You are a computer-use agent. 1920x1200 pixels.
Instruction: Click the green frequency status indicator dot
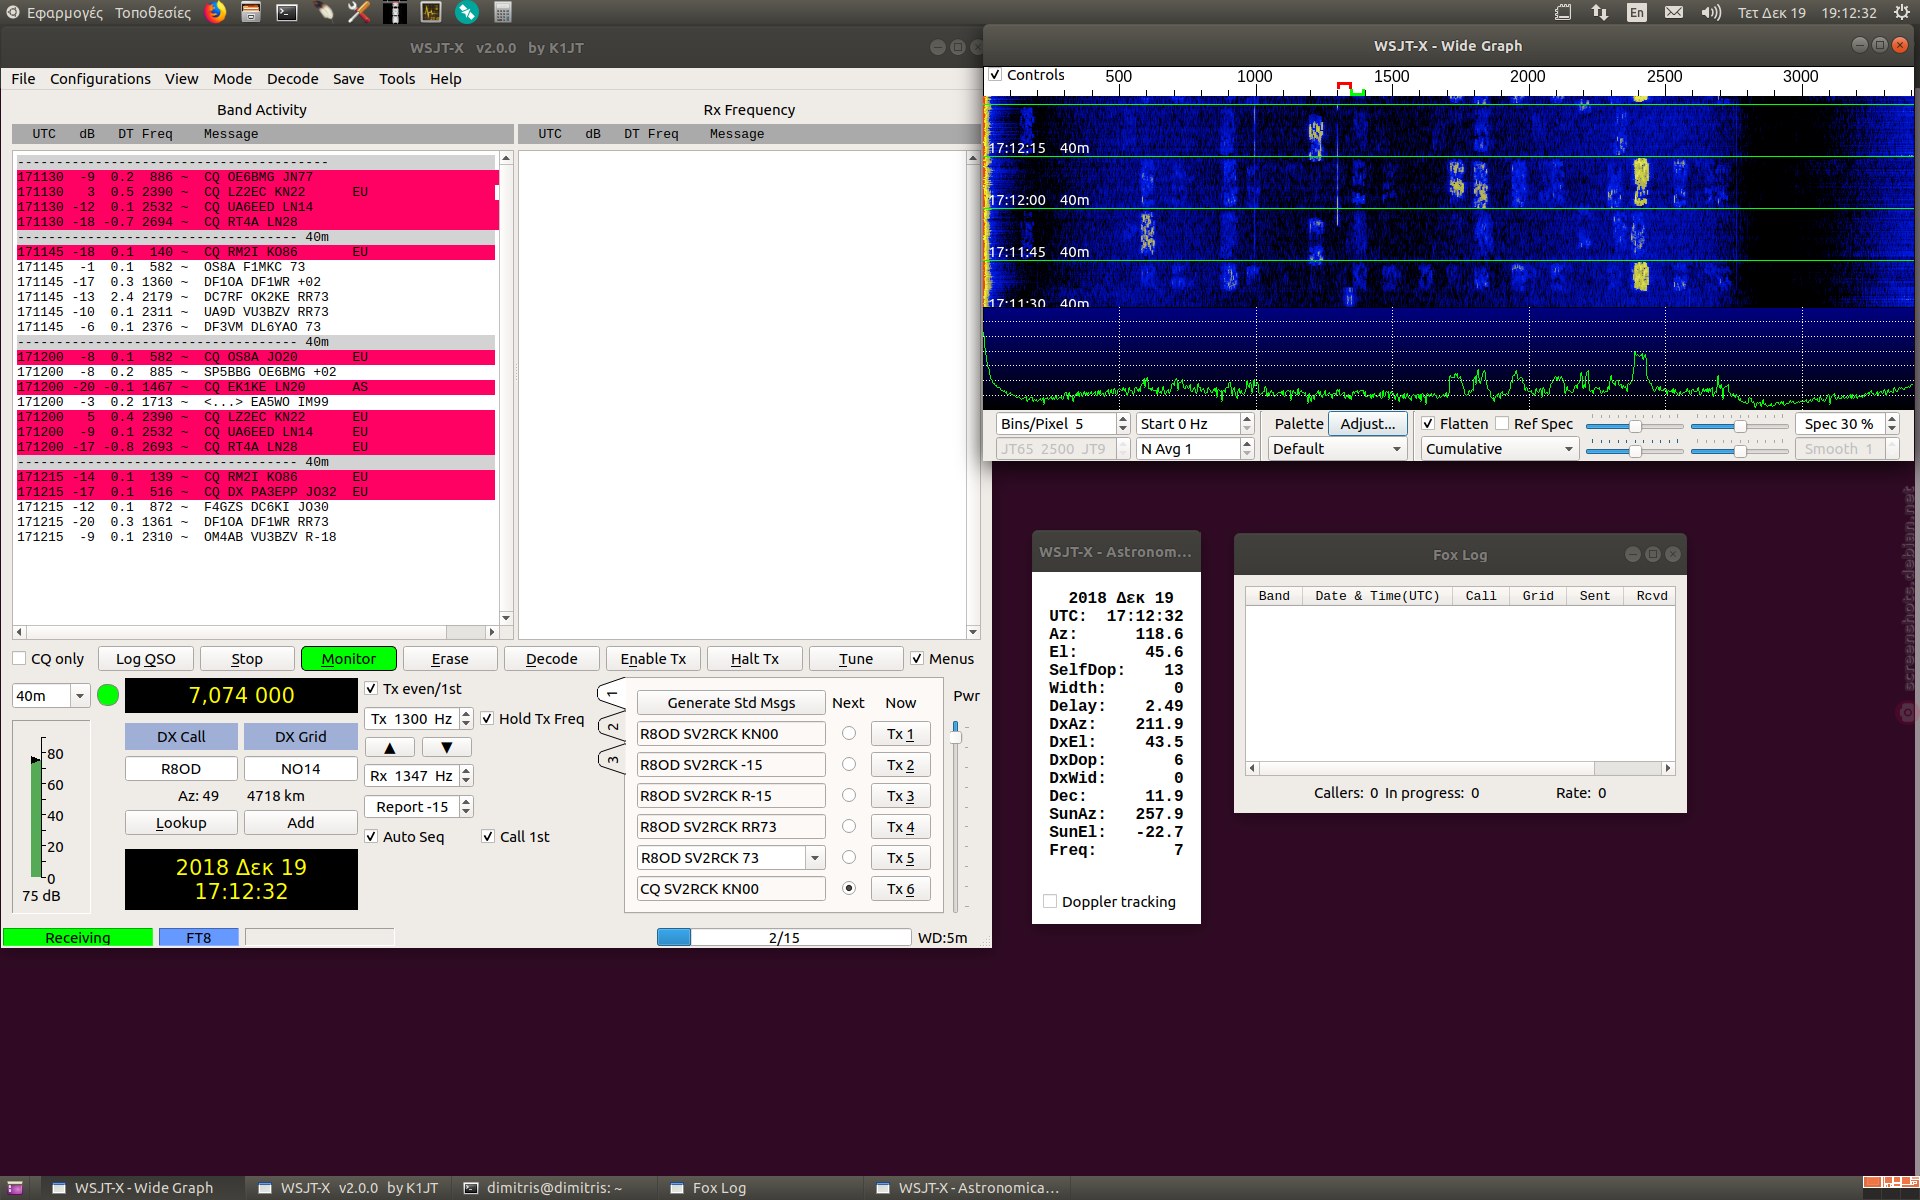(x=108, y=695)
